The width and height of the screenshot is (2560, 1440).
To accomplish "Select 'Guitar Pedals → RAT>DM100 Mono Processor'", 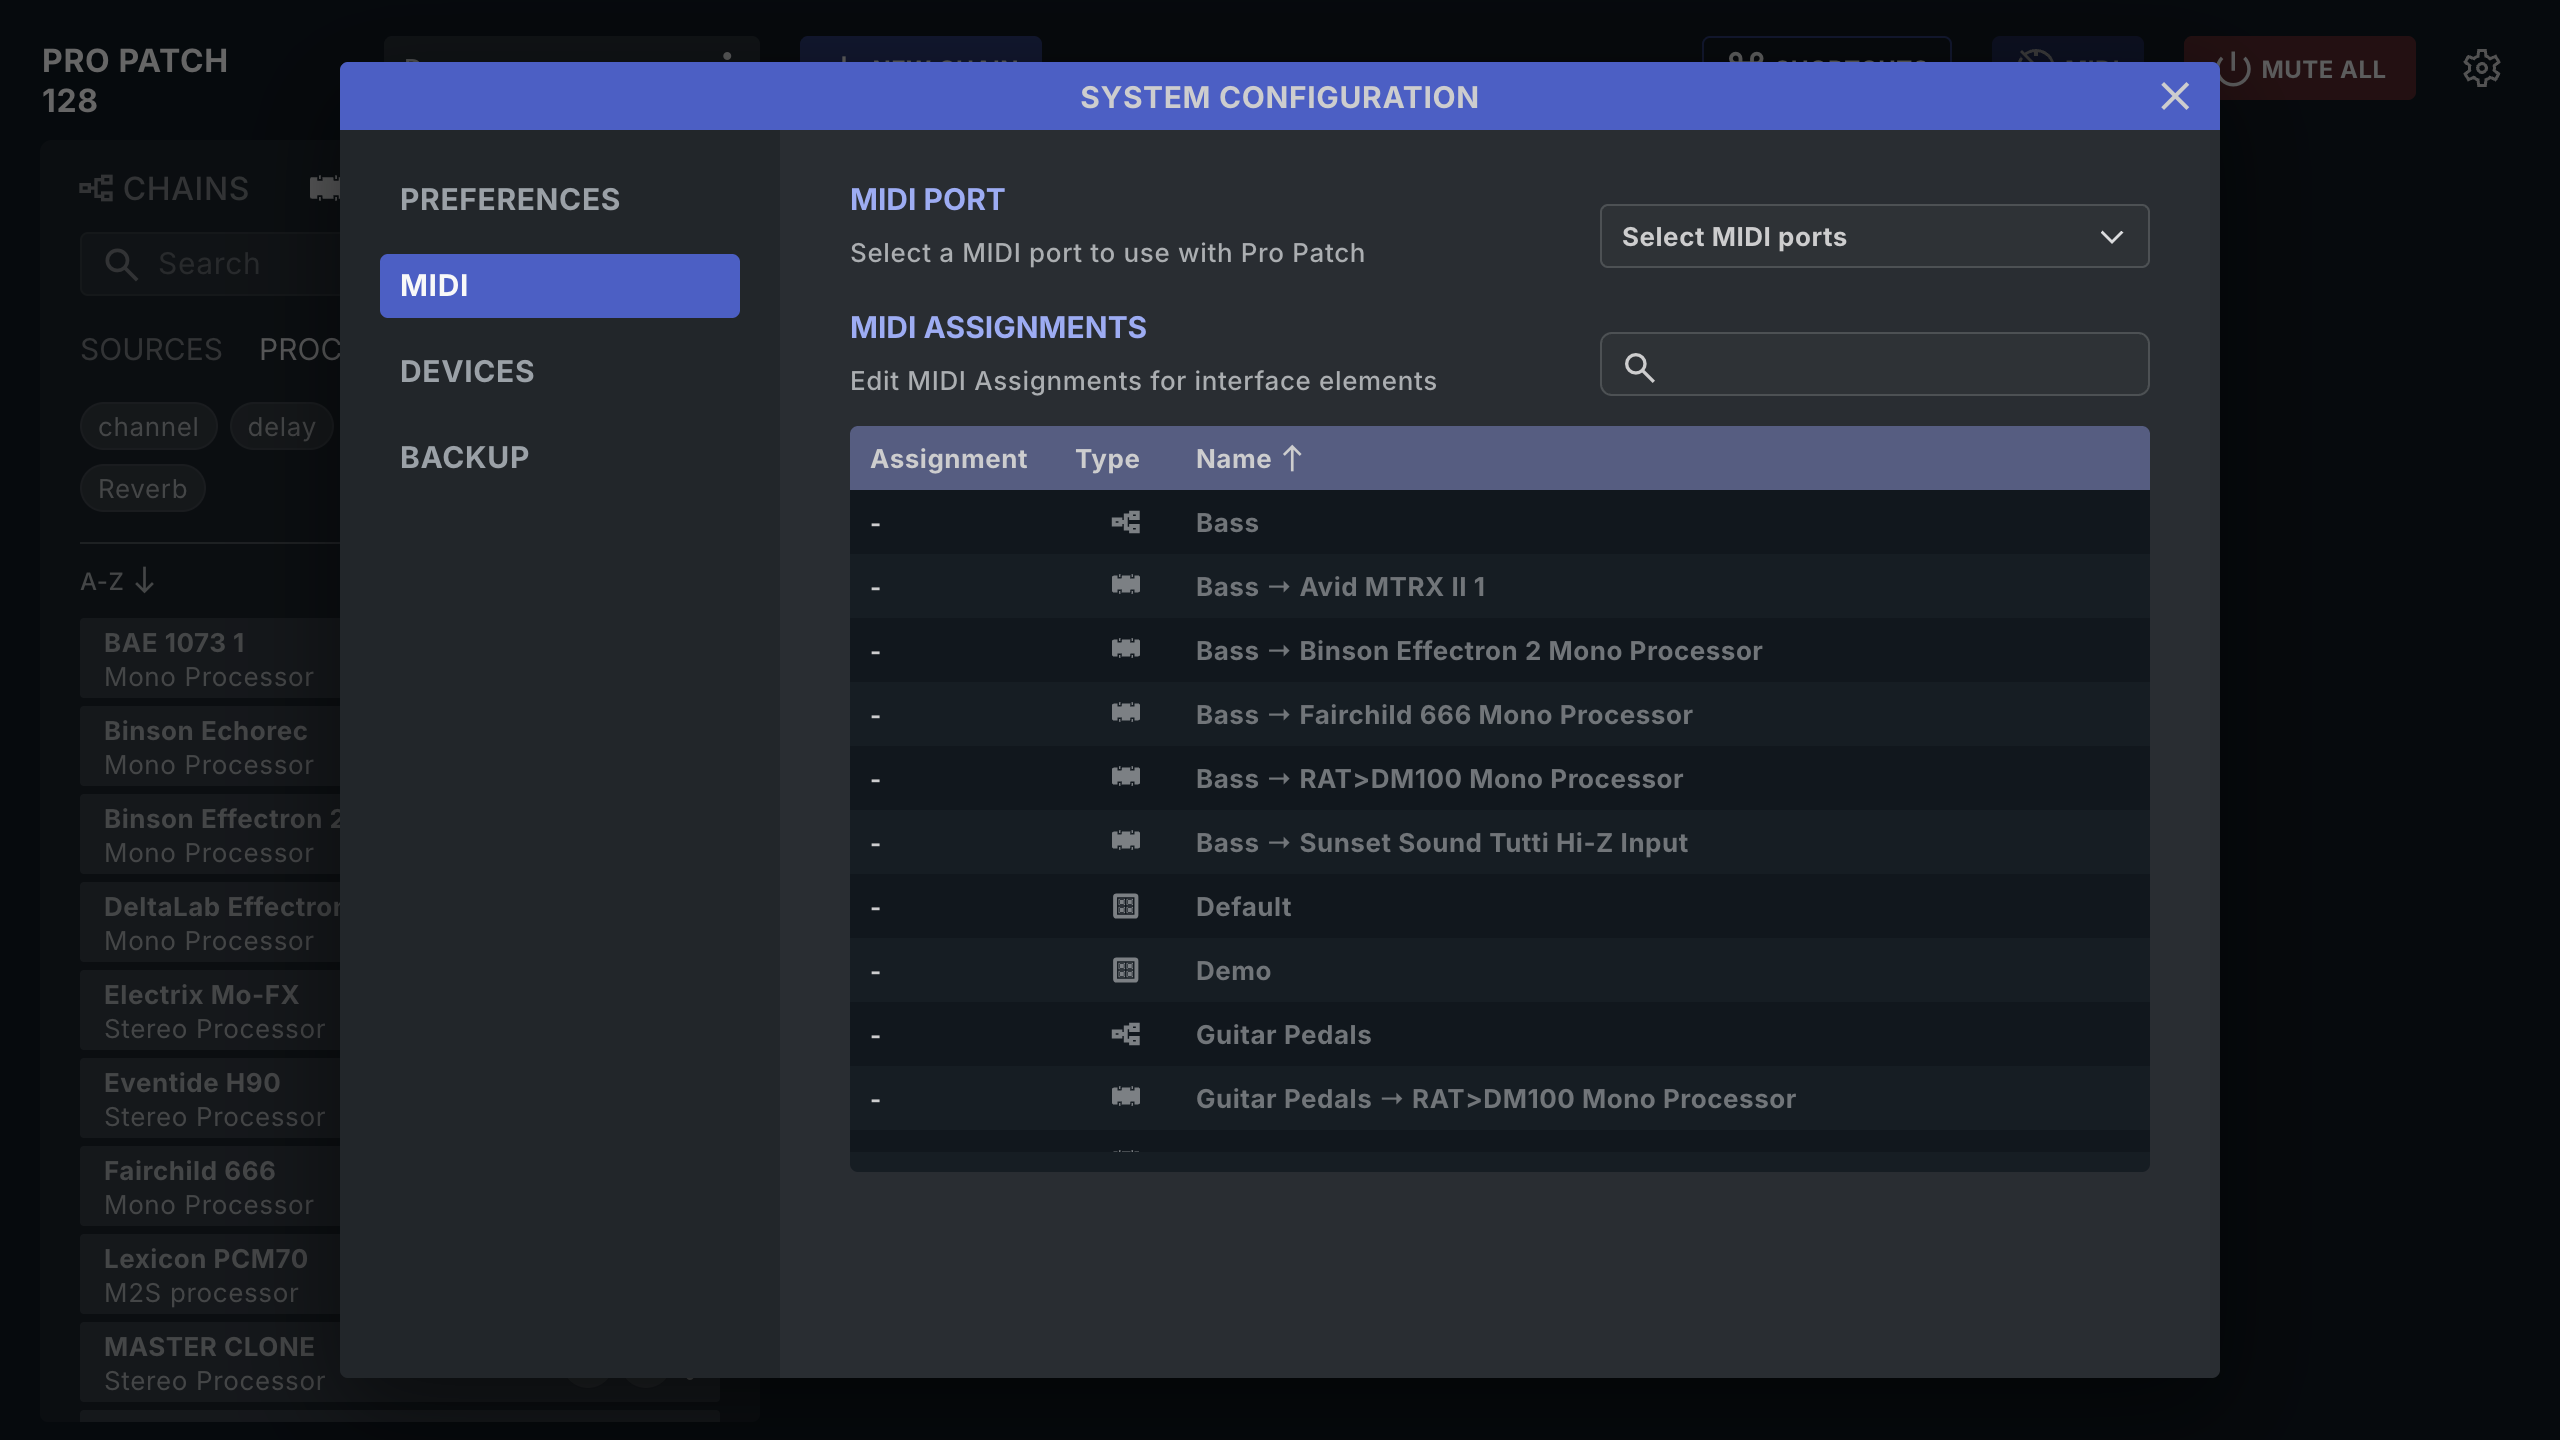I will click(x=1500, y=1098).
